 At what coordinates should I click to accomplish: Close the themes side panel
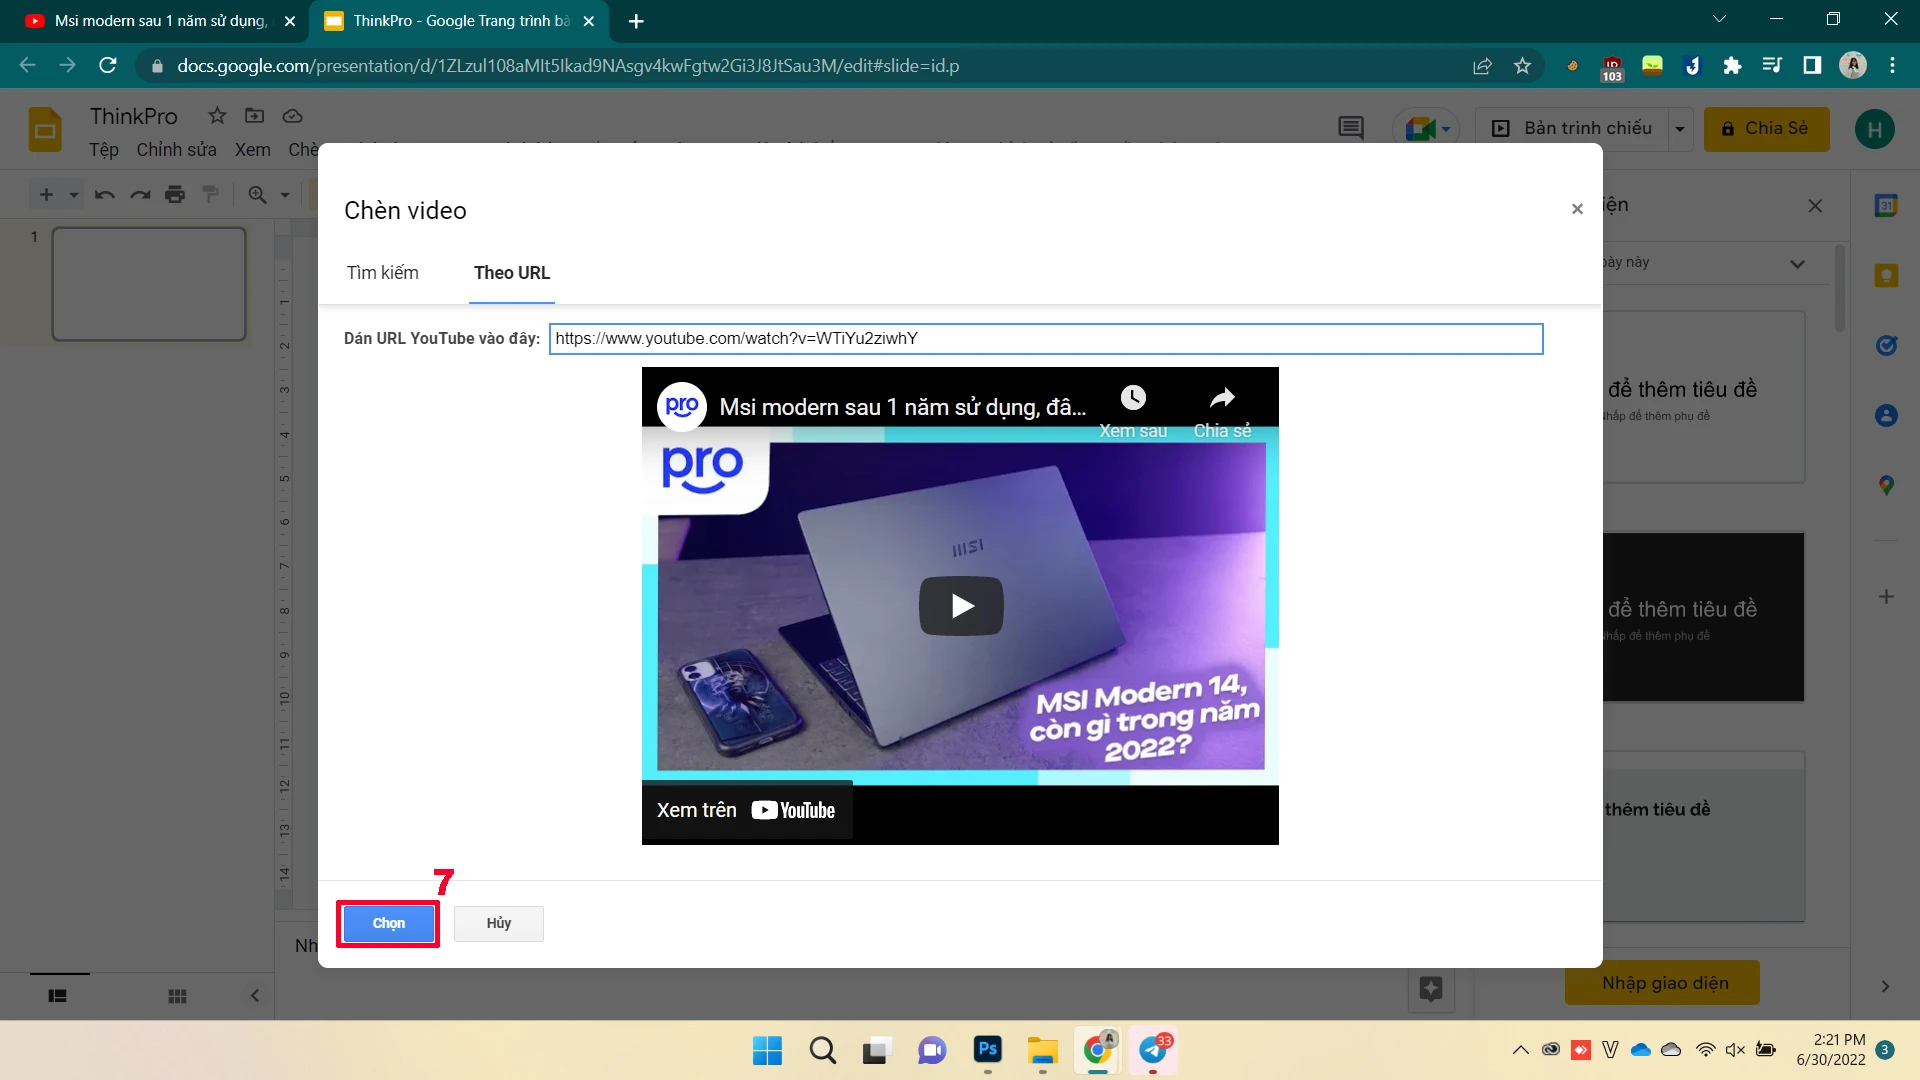1815,205
